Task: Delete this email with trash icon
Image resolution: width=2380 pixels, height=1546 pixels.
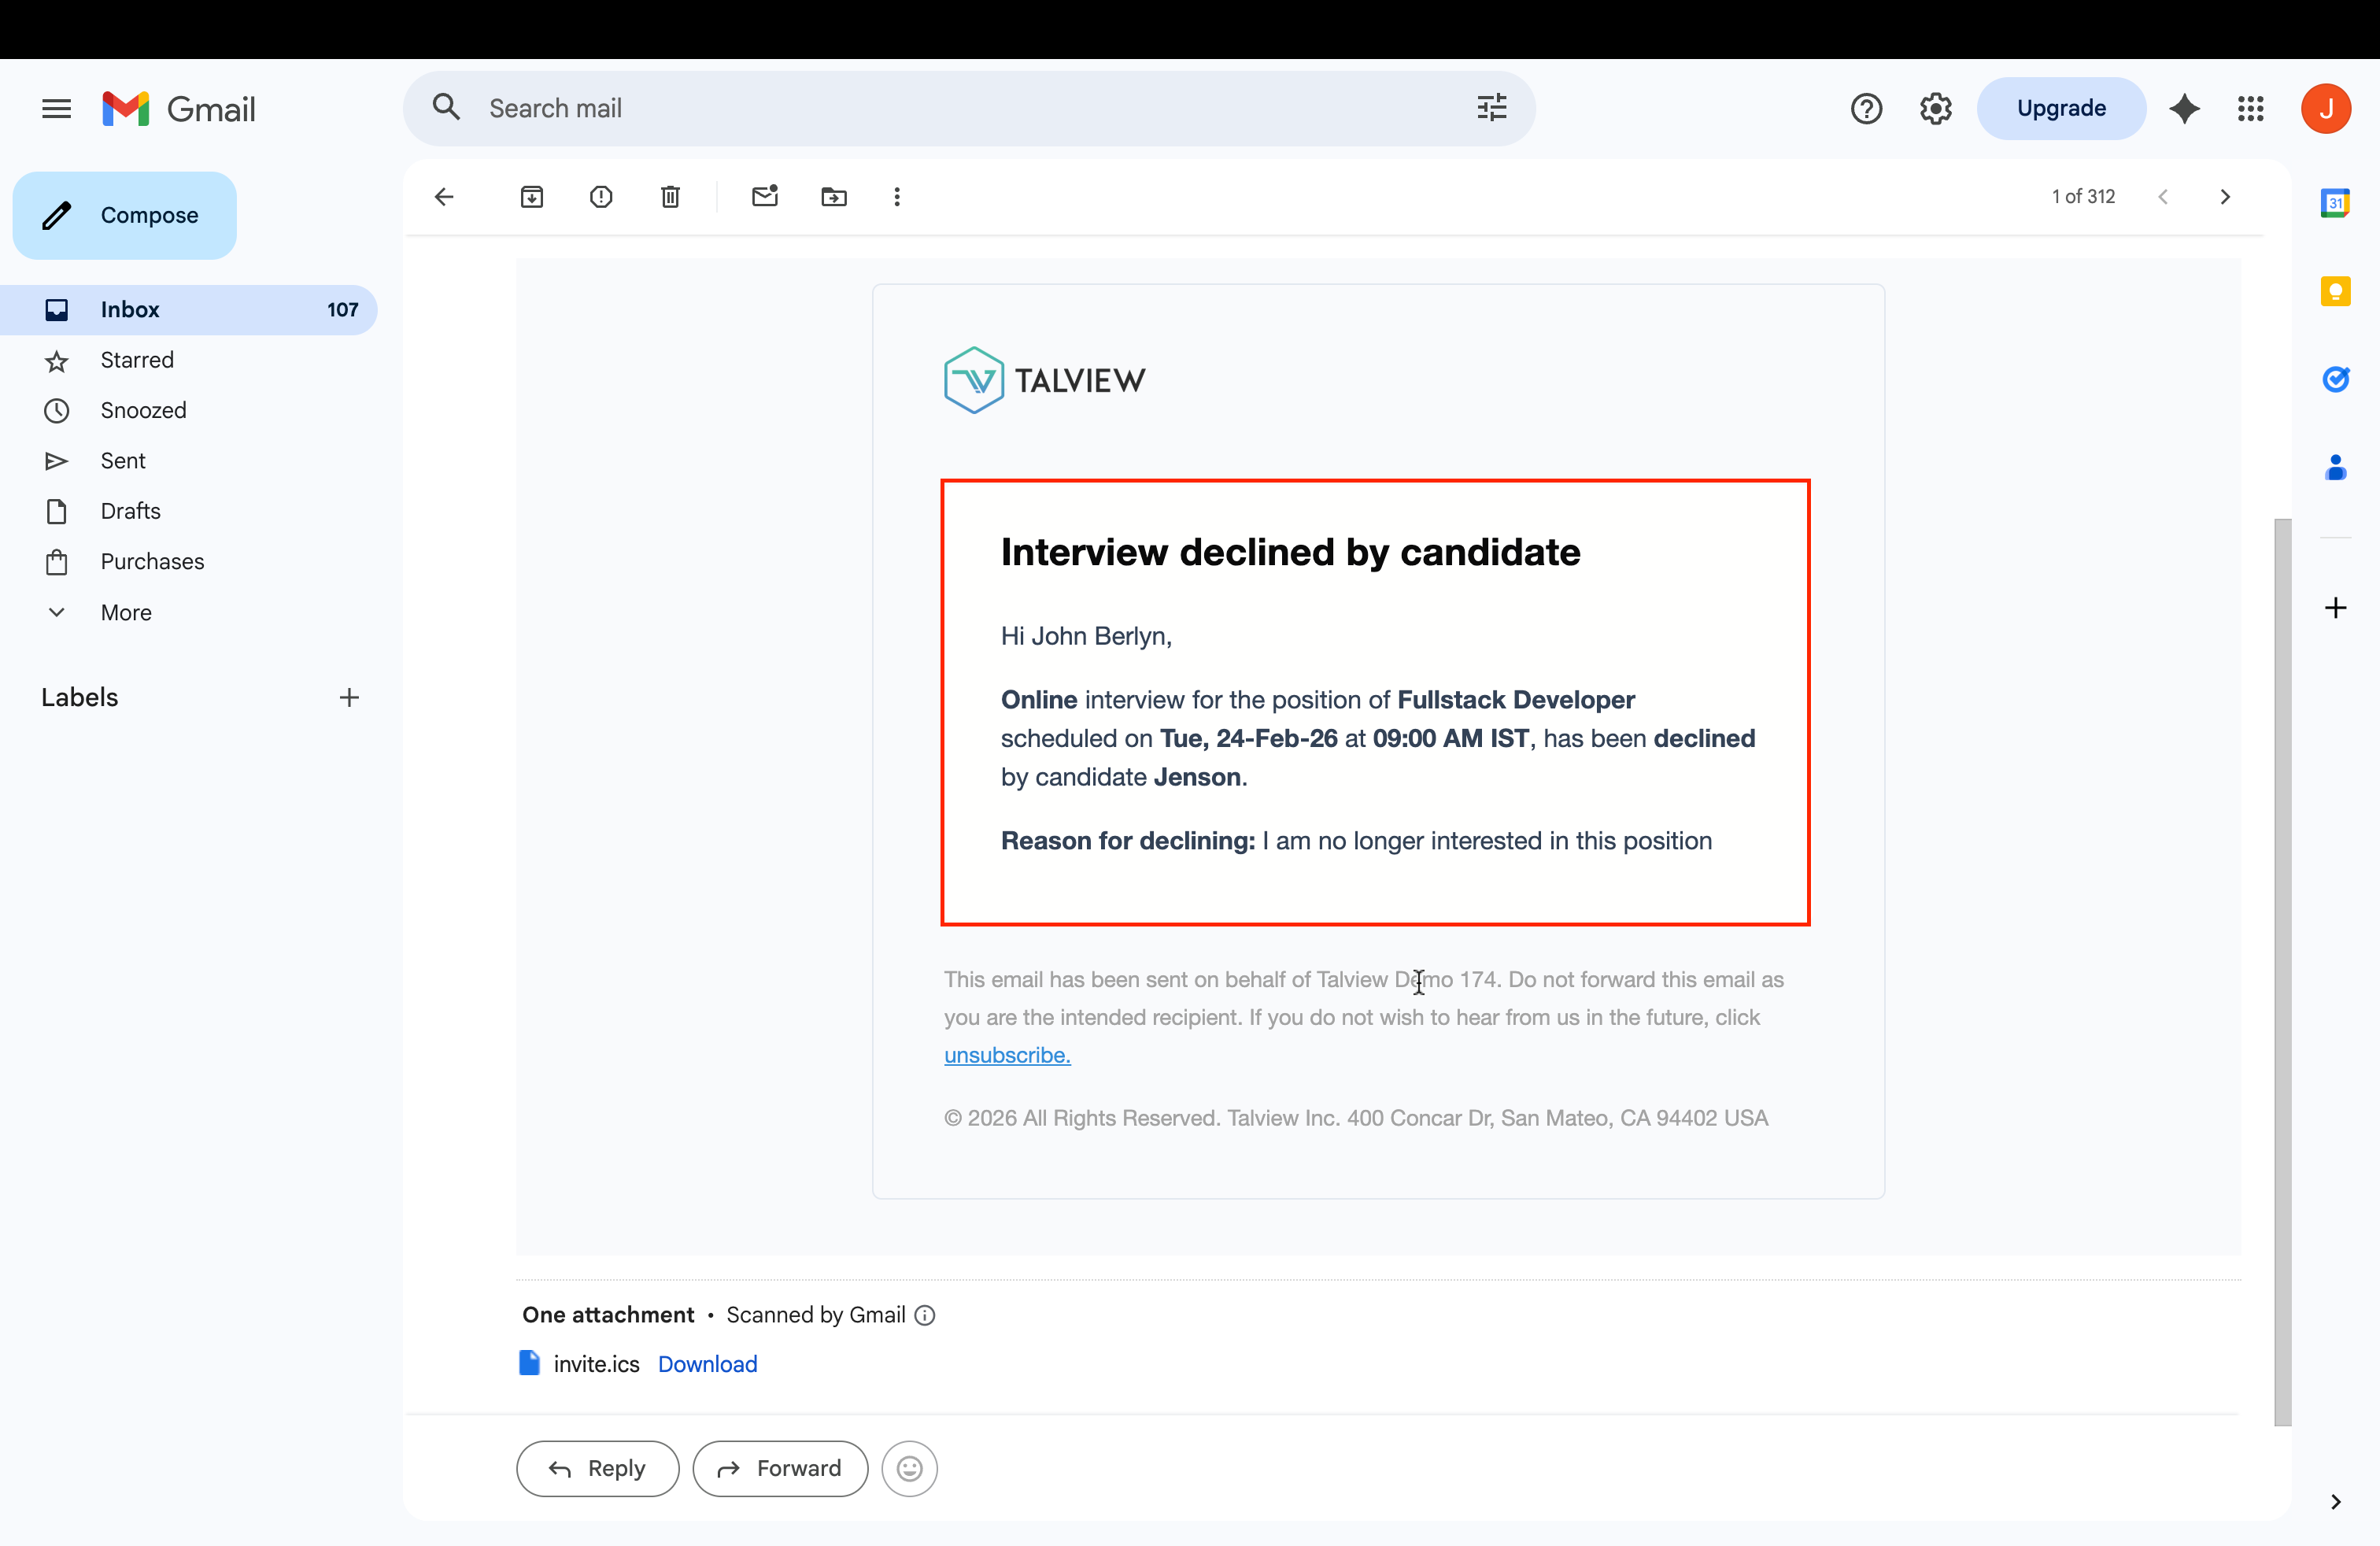Action: click(x=670, y=197)
